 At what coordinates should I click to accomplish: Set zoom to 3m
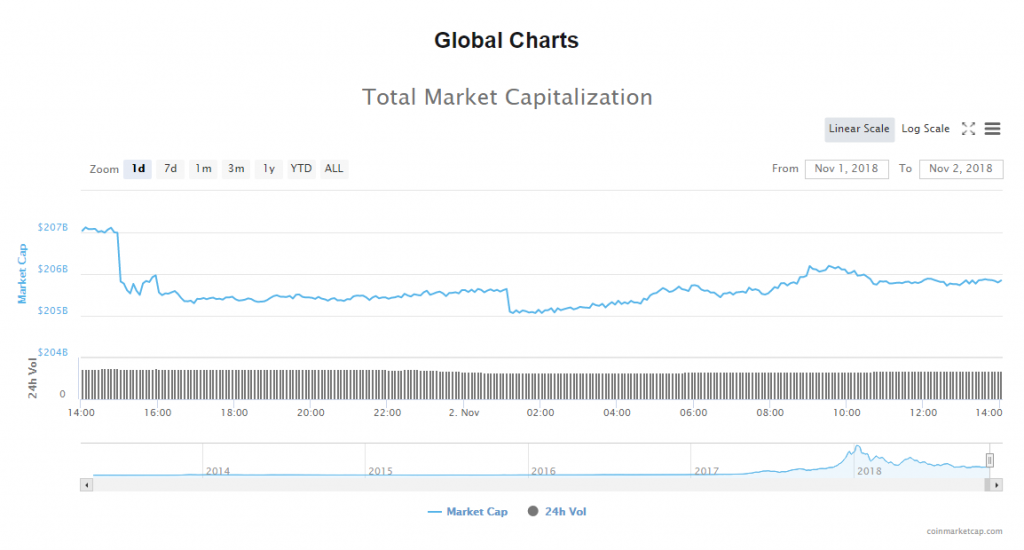236,169
